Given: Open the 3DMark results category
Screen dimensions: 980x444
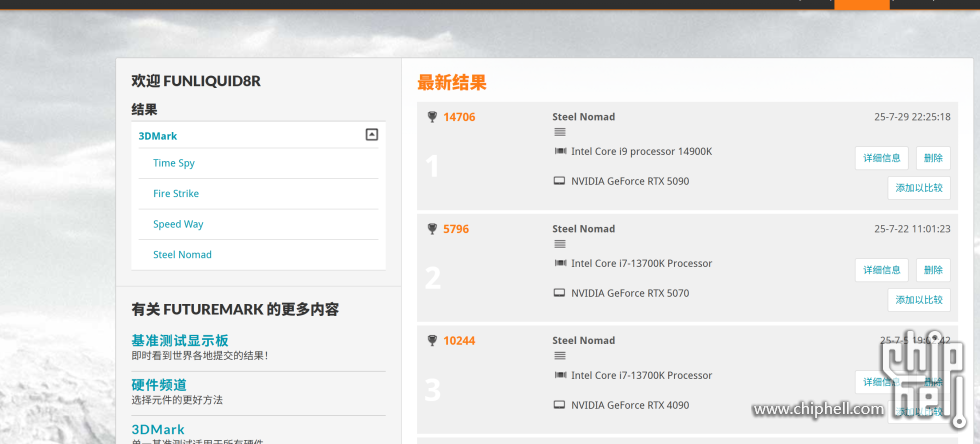Looking at the screenshot, I should (158, 136).
